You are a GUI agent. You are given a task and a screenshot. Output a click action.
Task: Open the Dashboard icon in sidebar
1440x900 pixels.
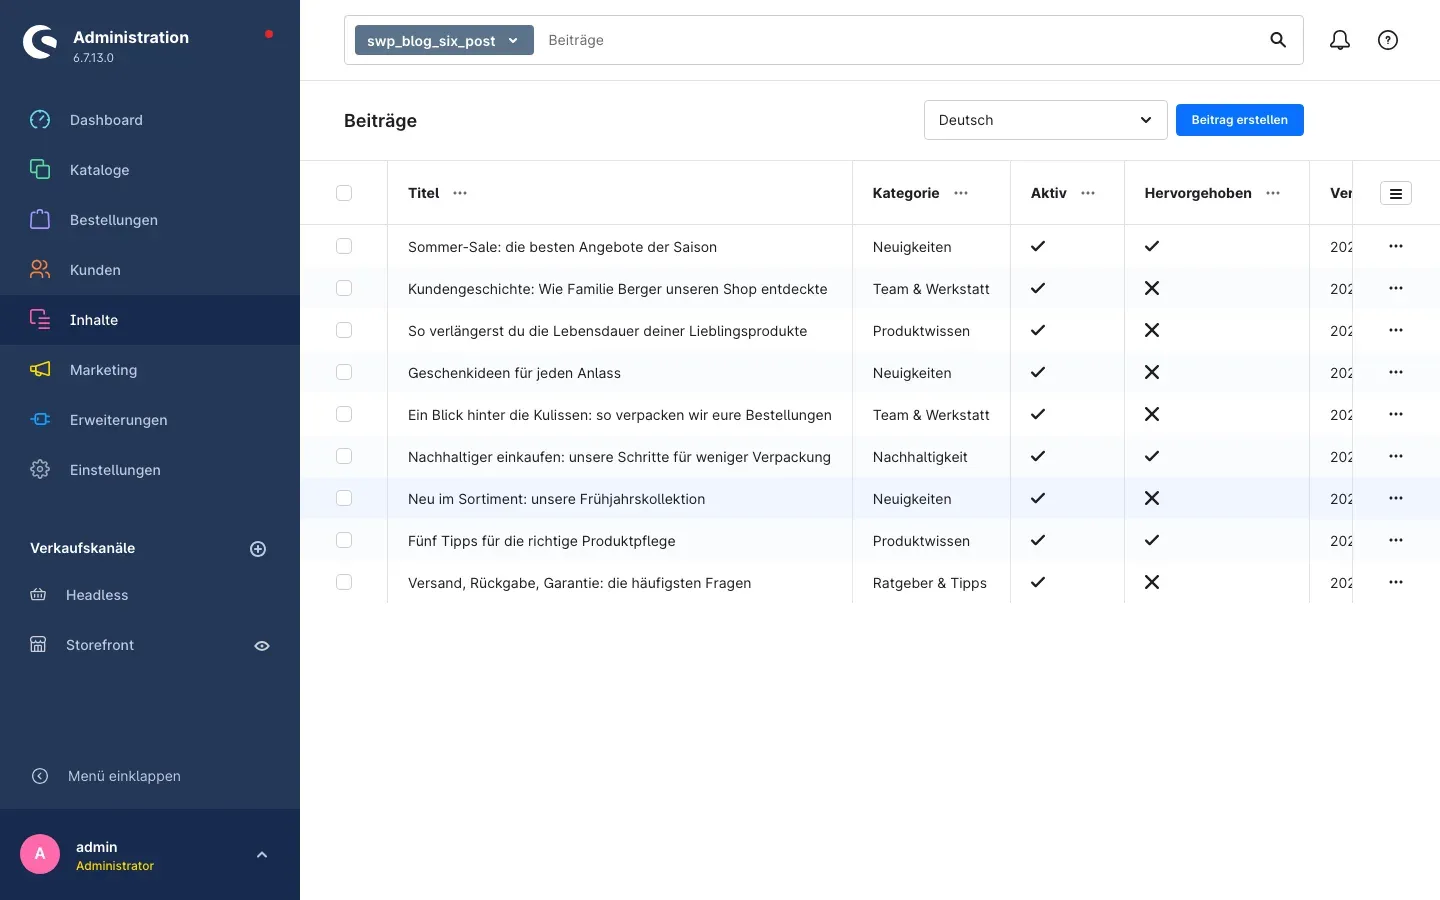[x=40, y=120]
